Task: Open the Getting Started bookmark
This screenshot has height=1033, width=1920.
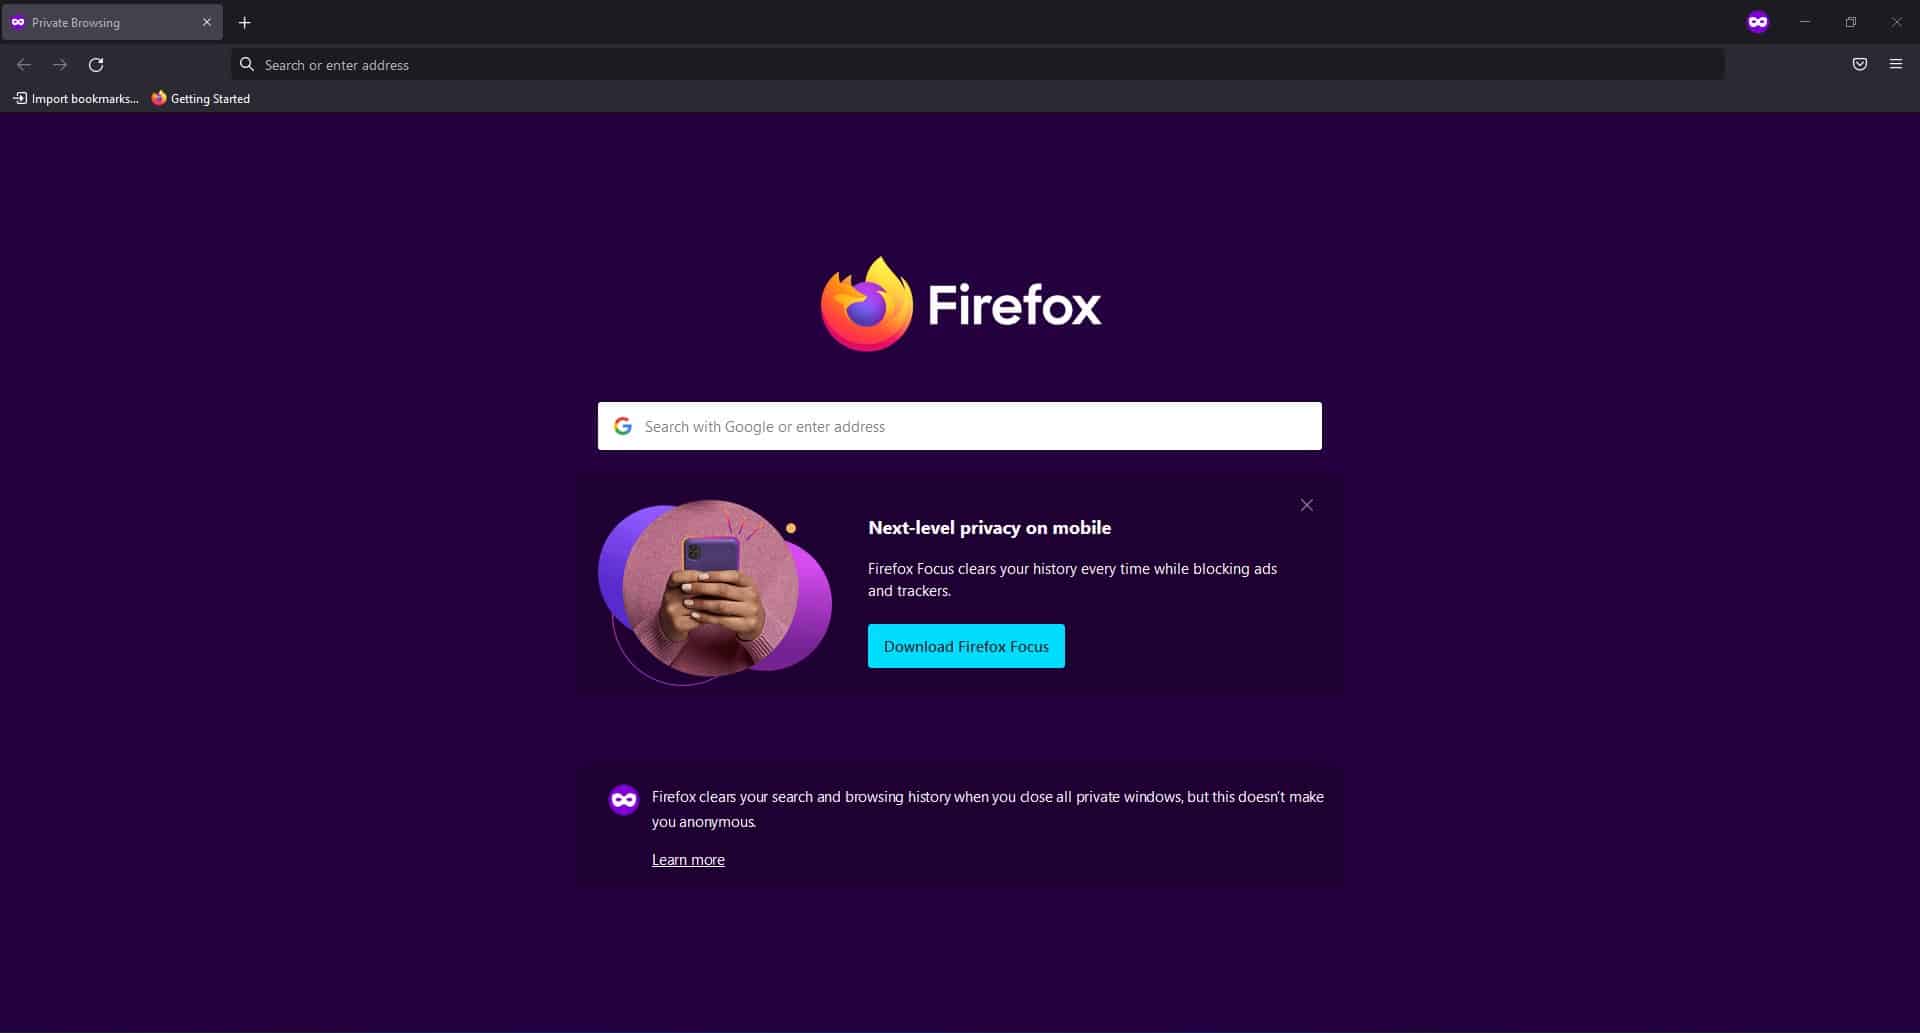Action: (x=201, y=98)
